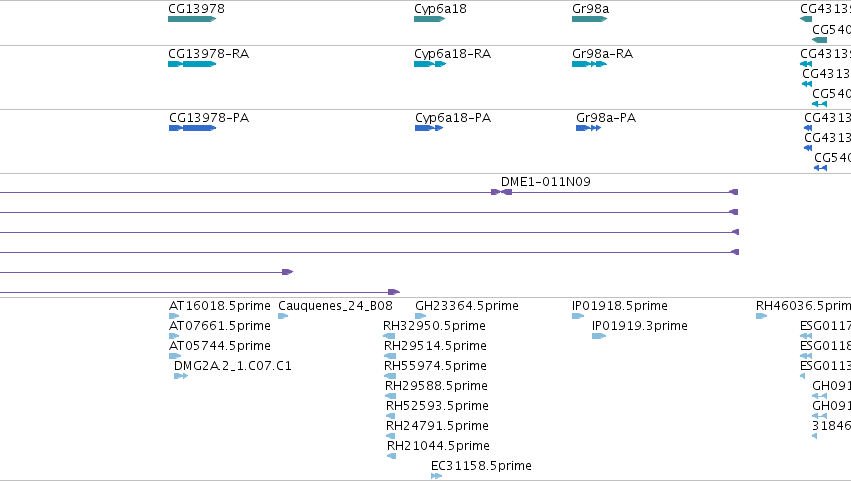Select the teal Gr98a gene arrow
Screen dimensions: 851x481
point(589,19)
